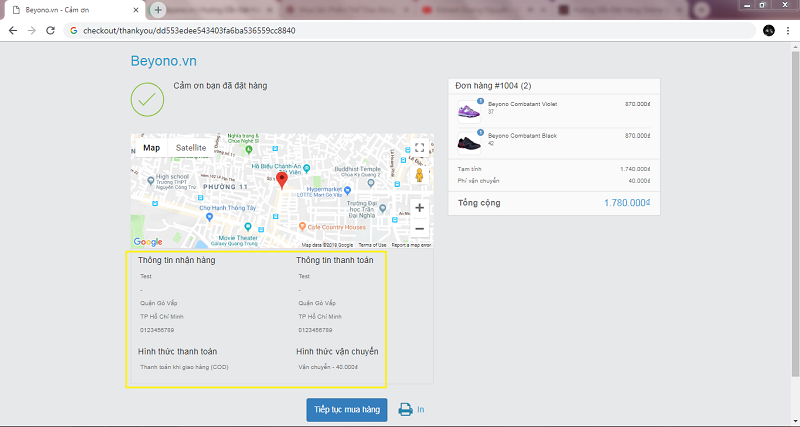This screenshot has height=427, width=800.
Task: Click the green order success checkmark
Action: tap(147, 99)
